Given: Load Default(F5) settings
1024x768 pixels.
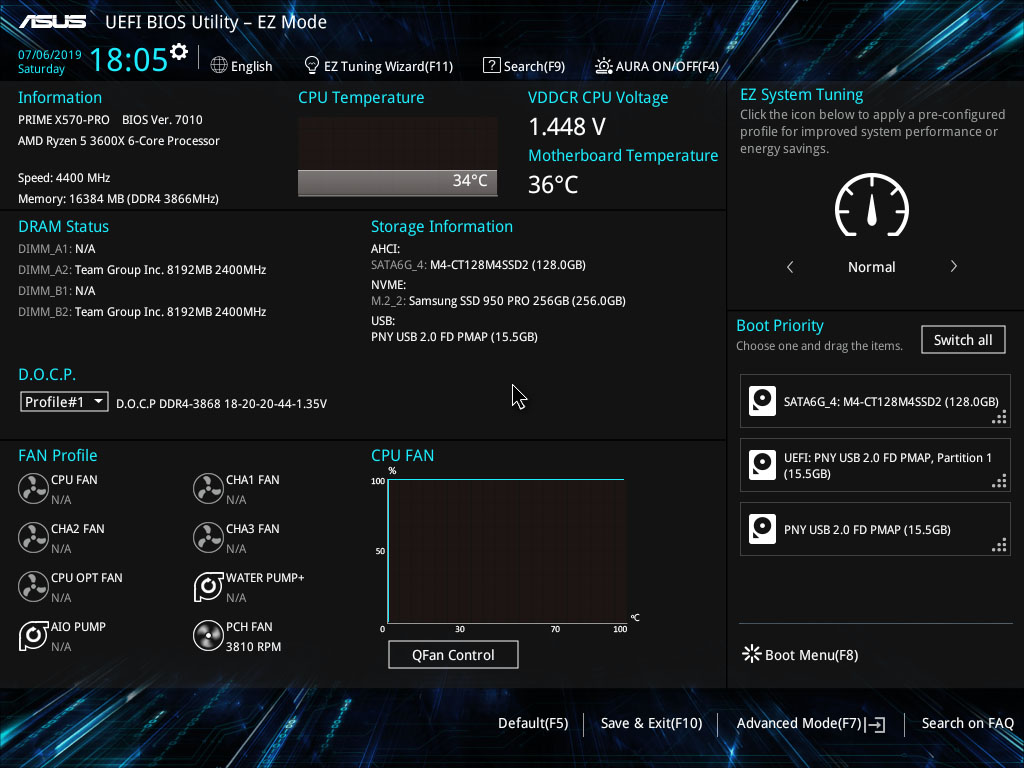Looking at the screenshot, I should pos(533,723).
